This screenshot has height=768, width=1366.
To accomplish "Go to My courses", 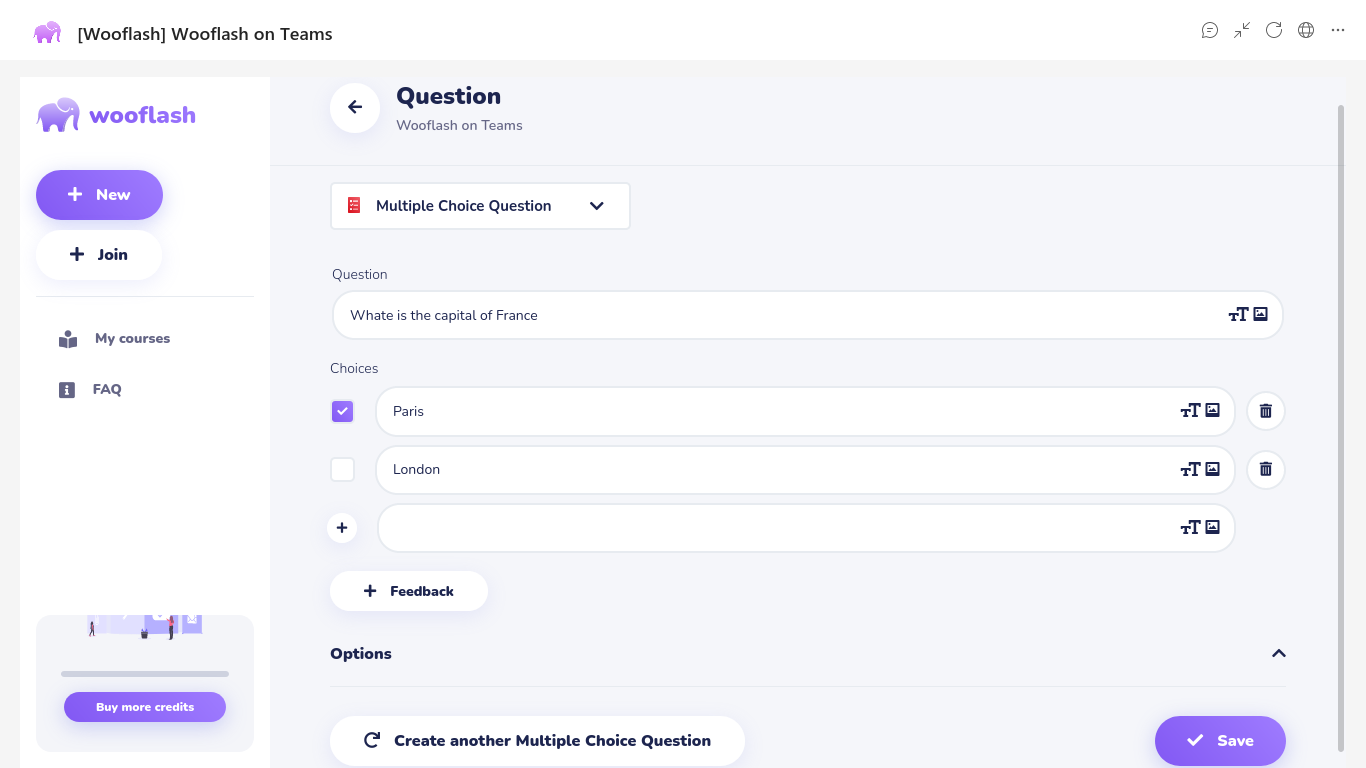I will 131,339.
